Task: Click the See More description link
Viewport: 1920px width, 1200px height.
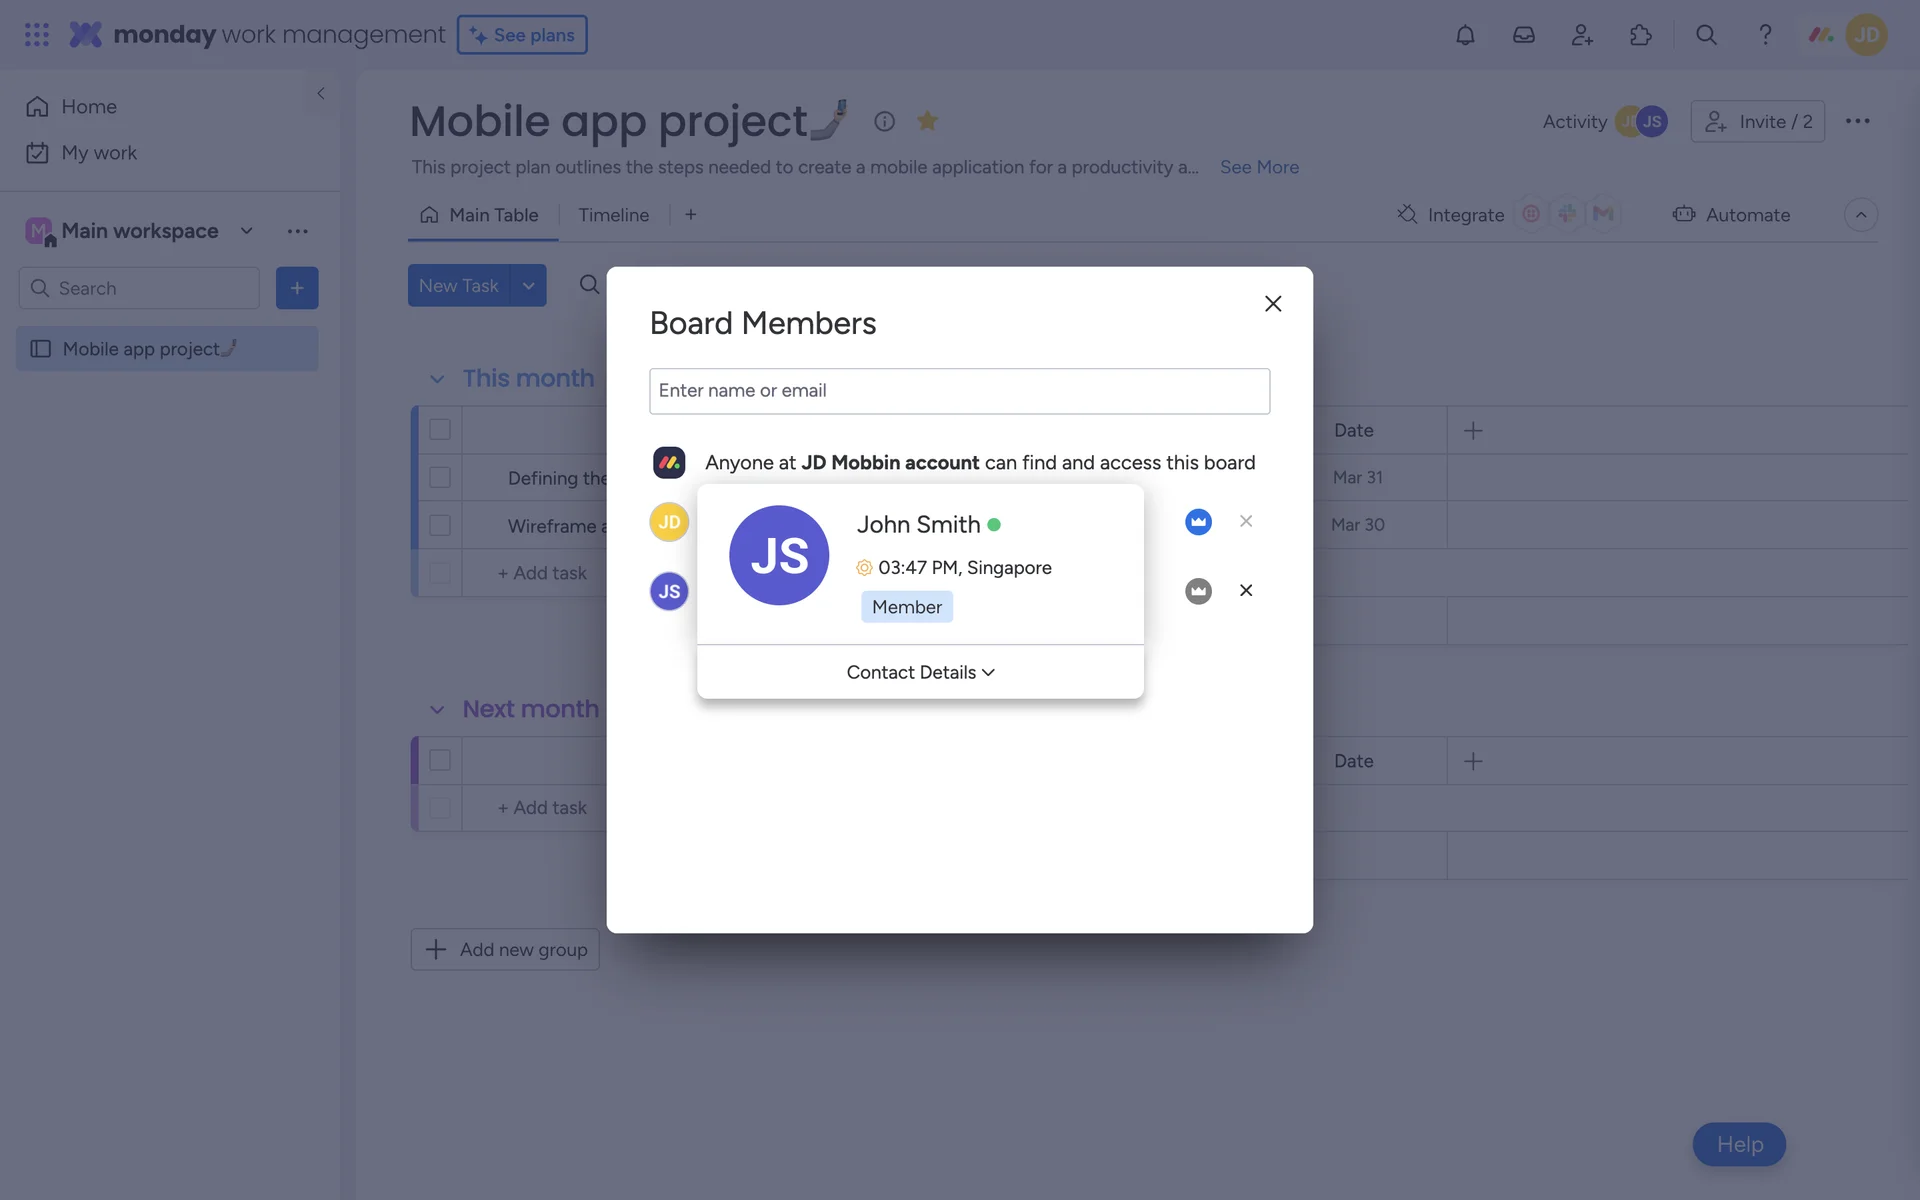Action: (x=1259, y=167)
